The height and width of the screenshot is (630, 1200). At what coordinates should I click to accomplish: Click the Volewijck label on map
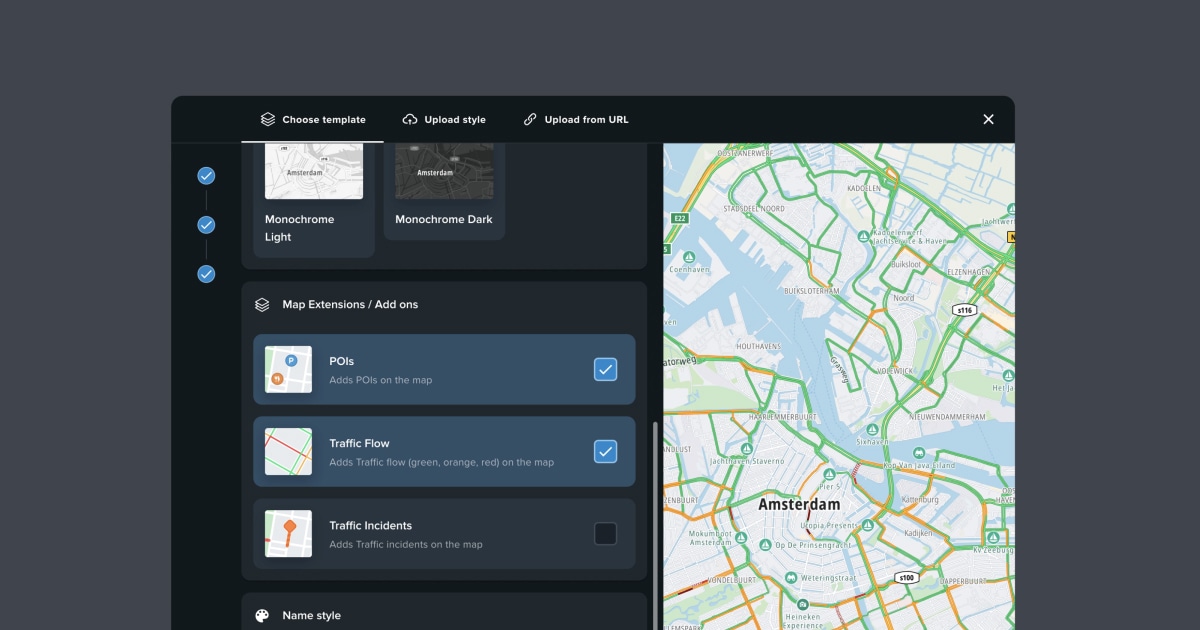[894, 370]
